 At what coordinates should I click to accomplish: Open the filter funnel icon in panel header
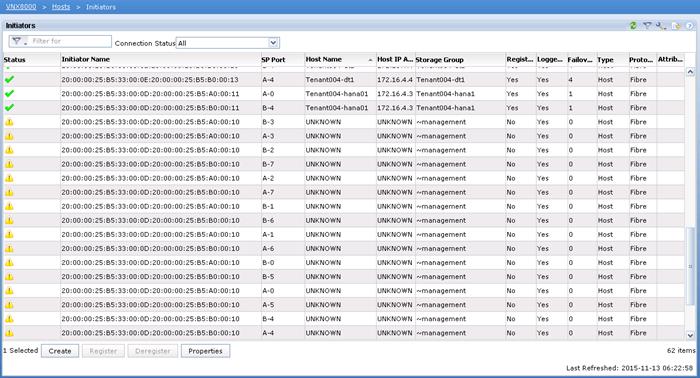(x=647, y=26)
